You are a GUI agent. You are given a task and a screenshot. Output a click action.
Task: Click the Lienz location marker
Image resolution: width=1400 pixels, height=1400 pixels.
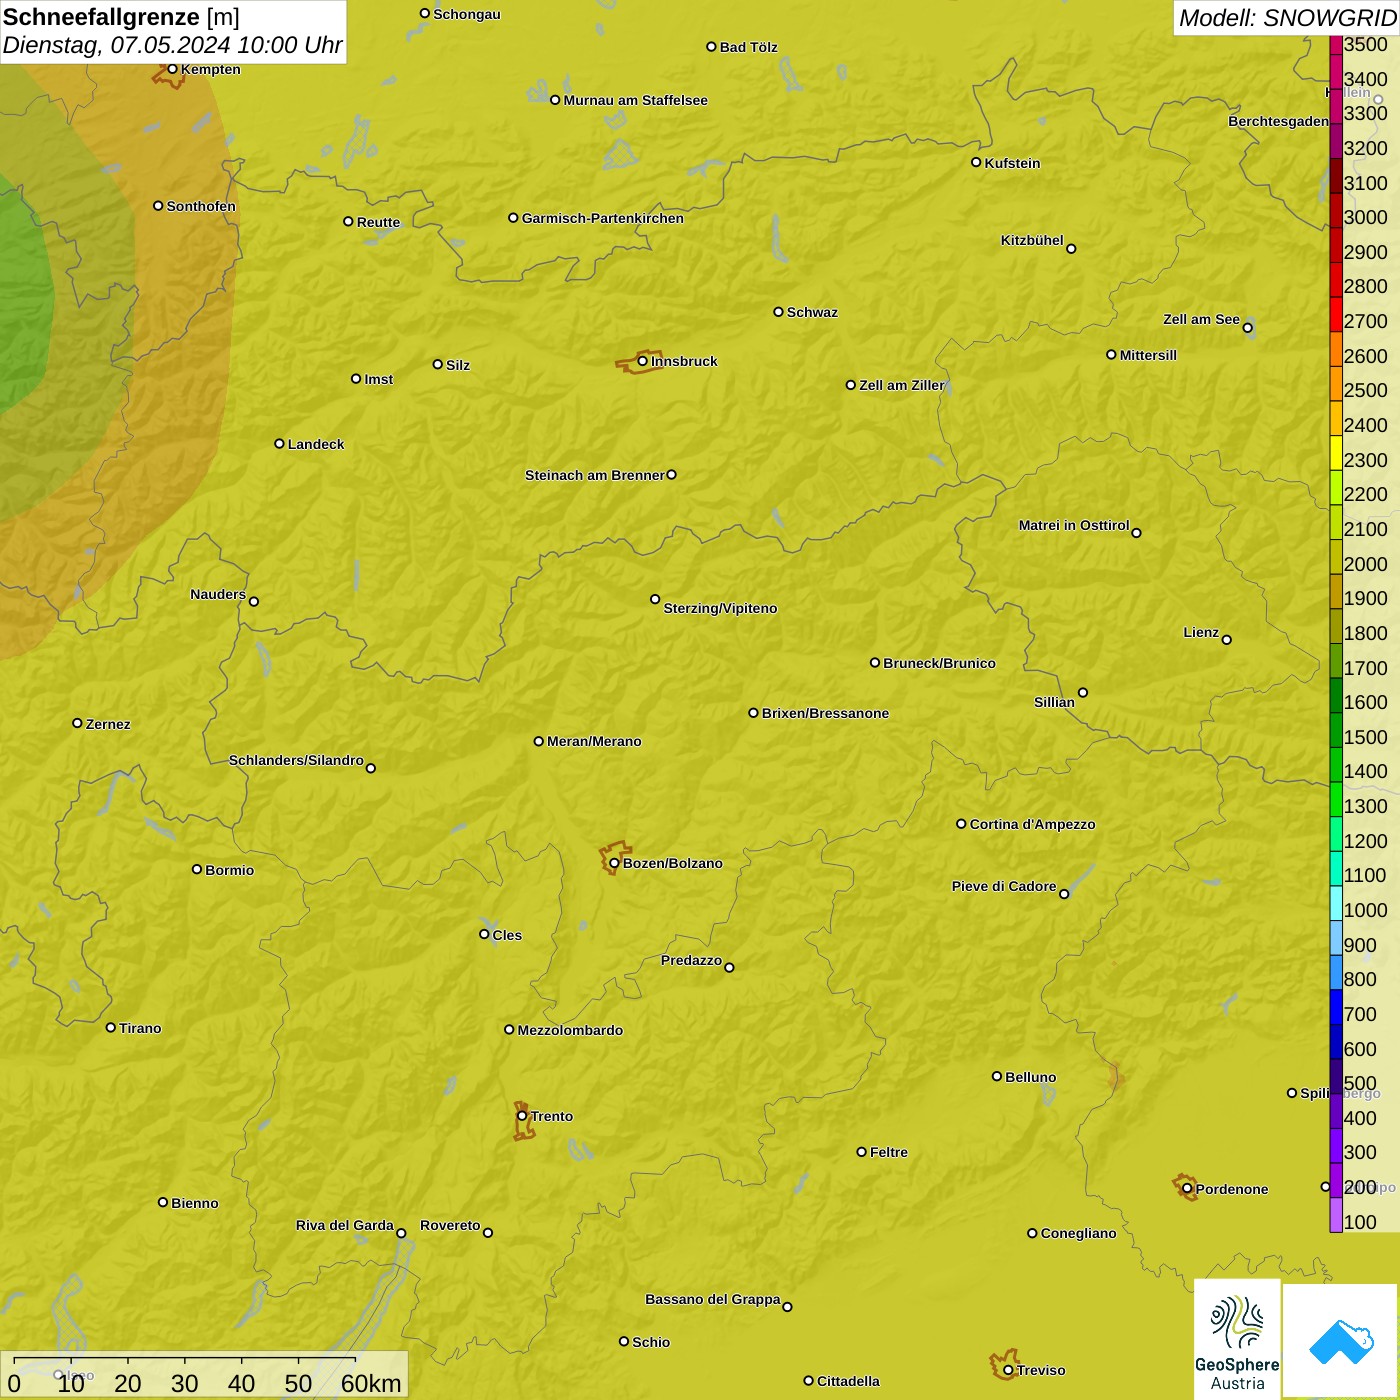click(x=1227, y=640)
